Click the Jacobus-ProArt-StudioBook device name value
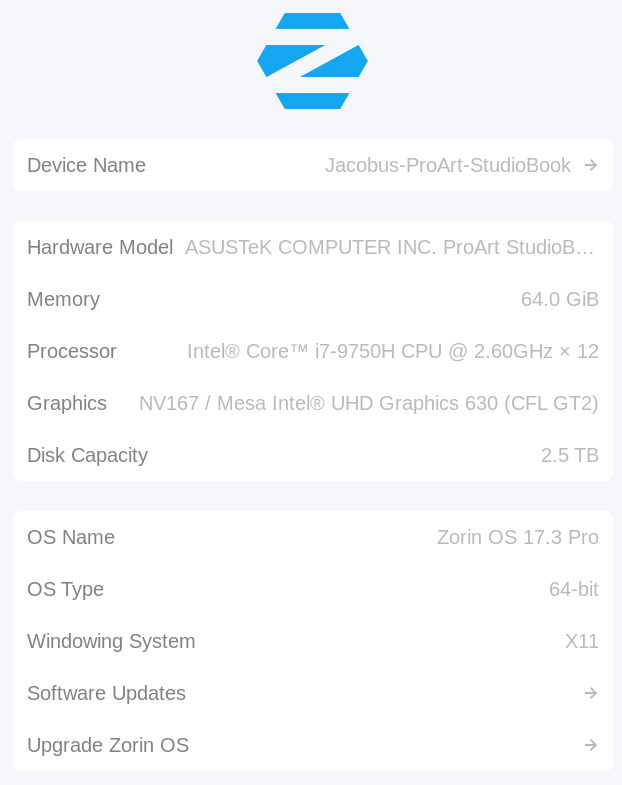 click(447, 165)
